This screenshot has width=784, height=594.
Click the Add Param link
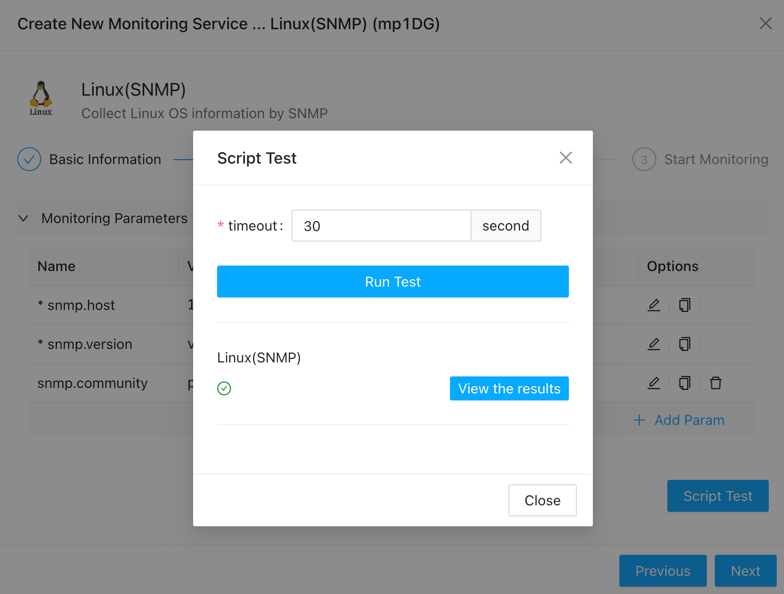click(x=679, y=420)
